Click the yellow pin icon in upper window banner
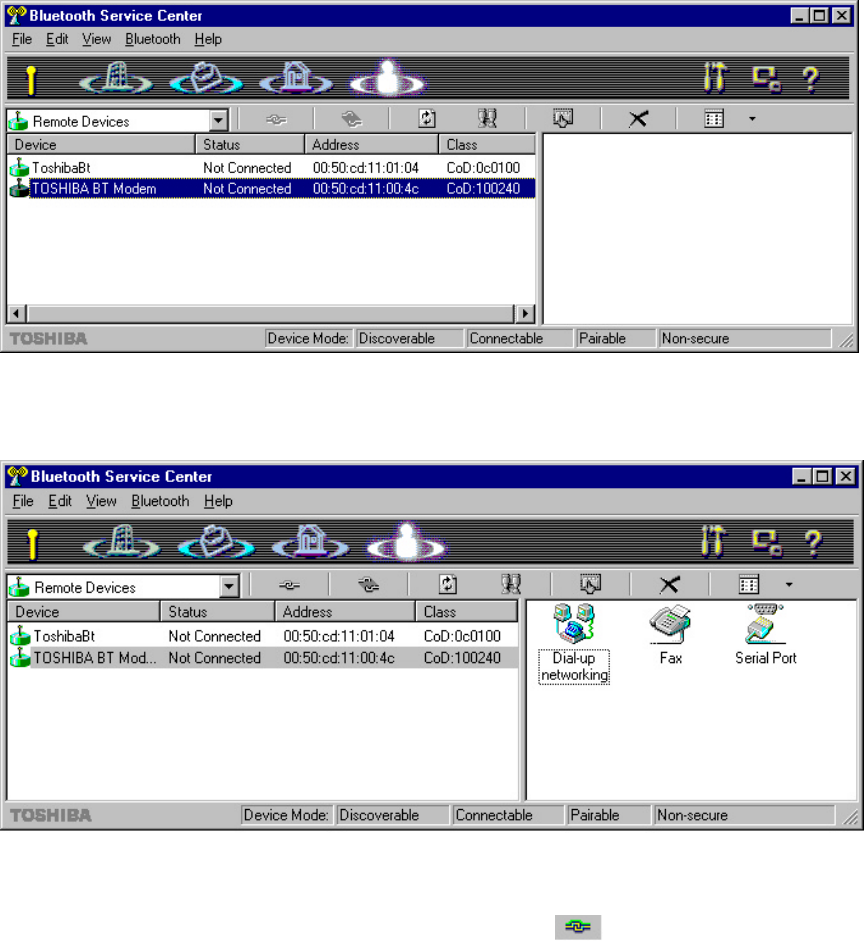Image resolution: width=864 pixels, height=941 pixels. click(31, 80)
